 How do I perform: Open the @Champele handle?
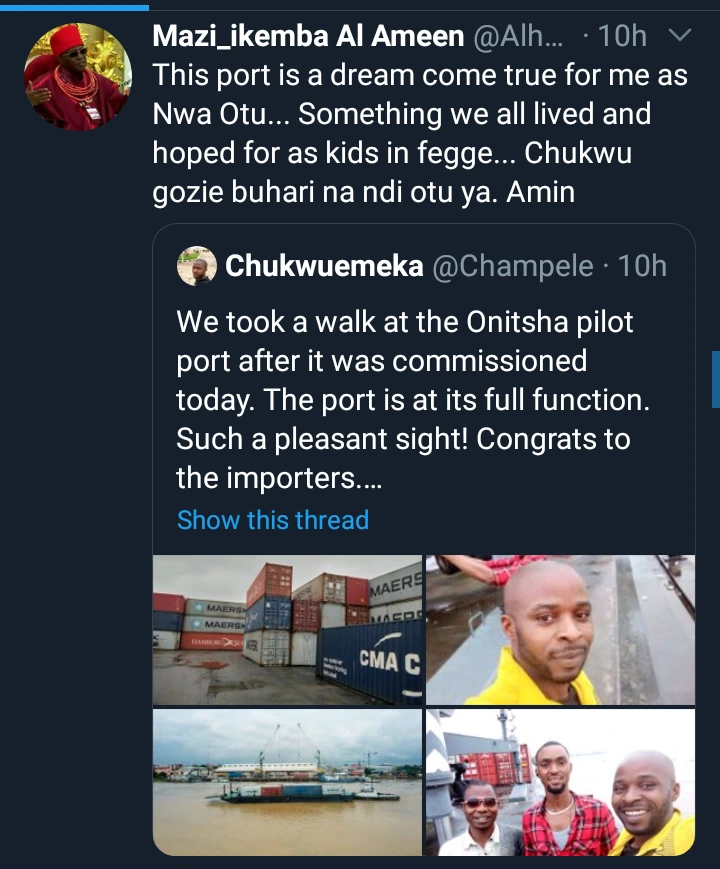tap(513, 266)
